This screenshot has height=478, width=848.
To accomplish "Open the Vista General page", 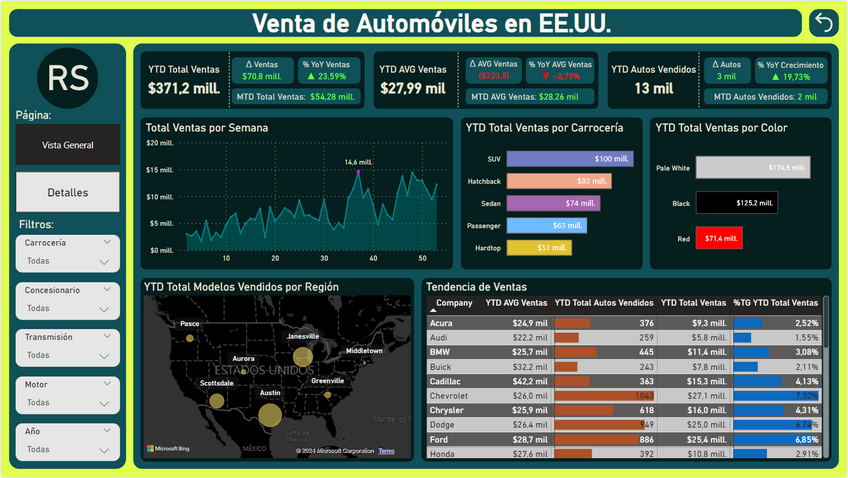I will click(68, 145).
